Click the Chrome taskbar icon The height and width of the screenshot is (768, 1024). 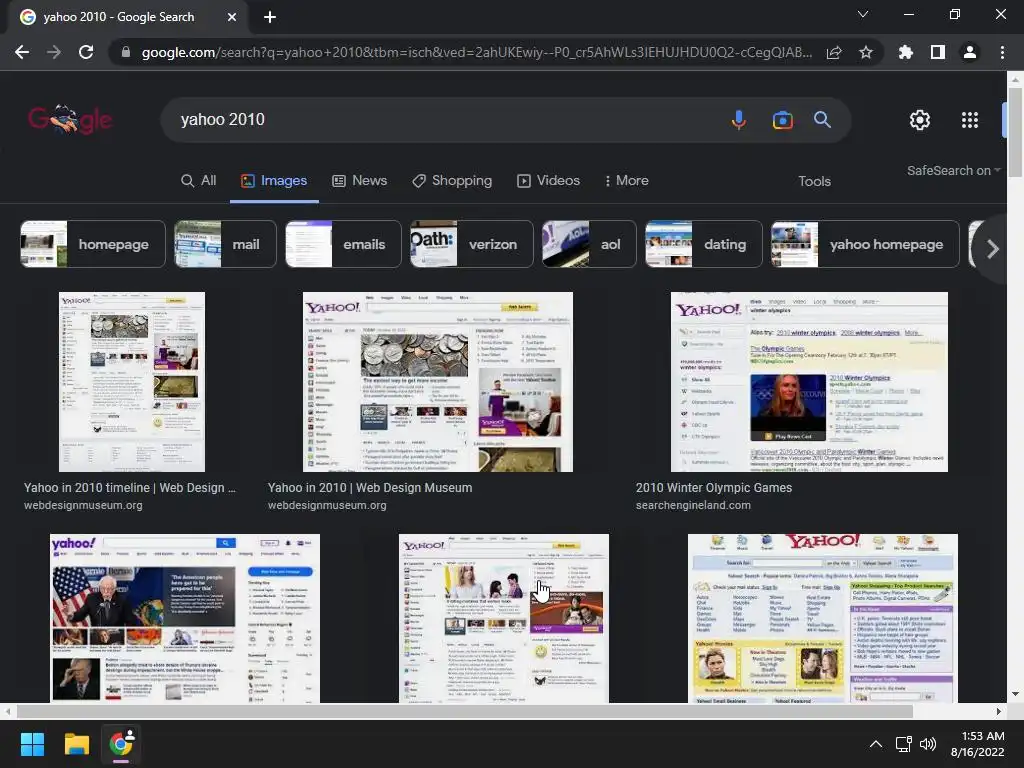(121, 744)
